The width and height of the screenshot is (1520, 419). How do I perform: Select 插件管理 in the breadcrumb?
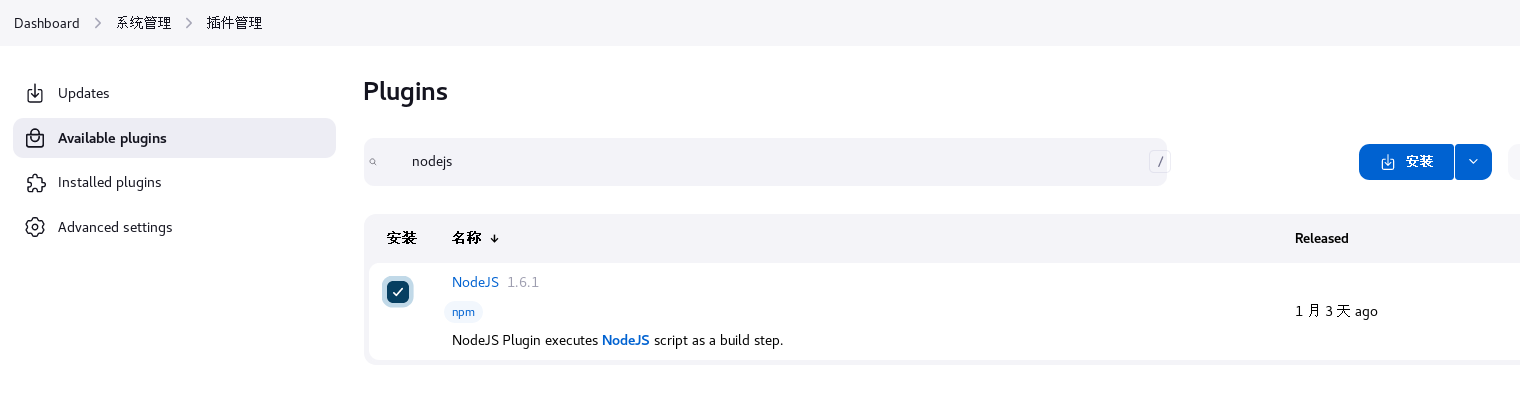tap(234, 23)
